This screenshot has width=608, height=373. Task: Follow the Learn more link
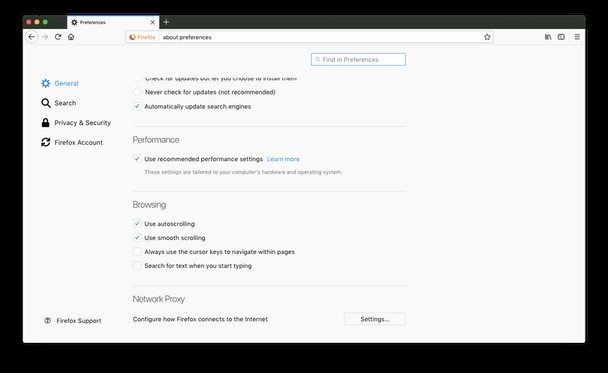coord(283,159)
